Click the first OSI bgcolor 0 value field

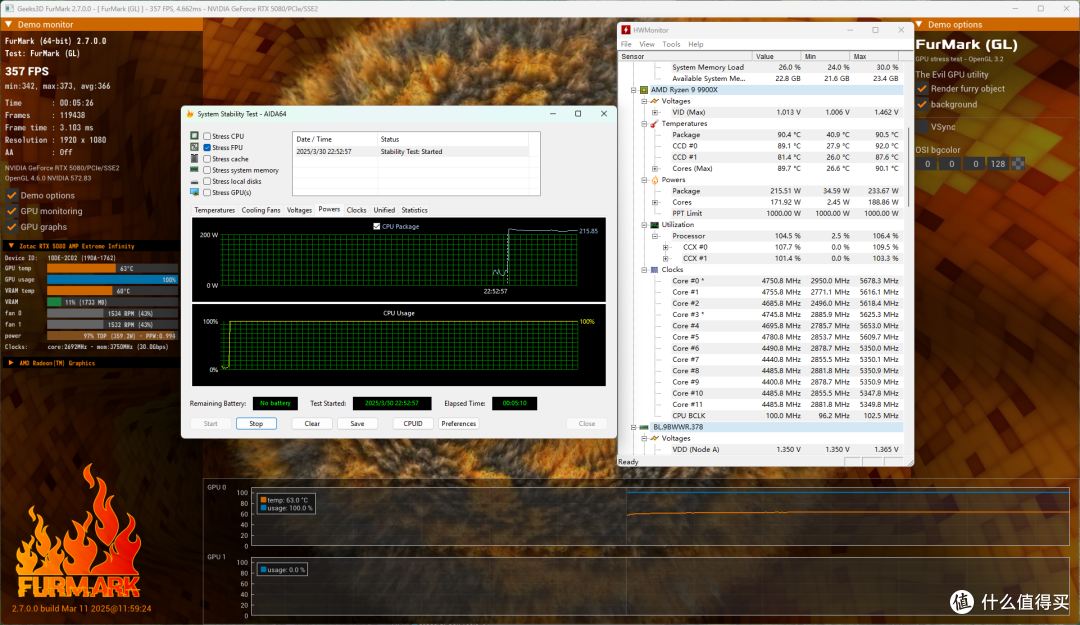pyautogui.click(x=927, y=164)
